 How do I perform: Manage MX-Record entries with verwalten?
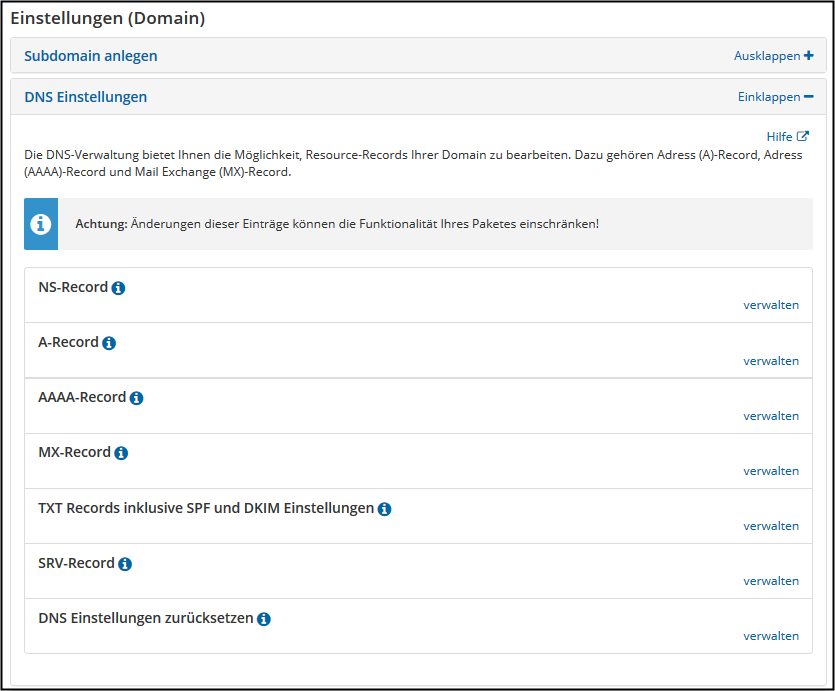click(x=771, y=471)
